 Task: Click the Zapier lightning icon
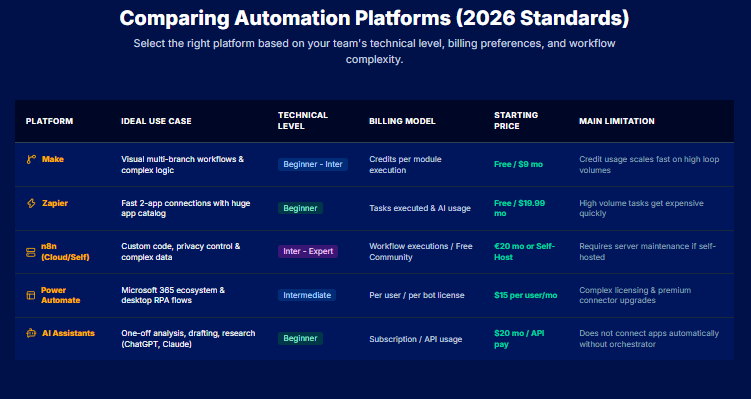pyautogui.click(x=31, y=204)
